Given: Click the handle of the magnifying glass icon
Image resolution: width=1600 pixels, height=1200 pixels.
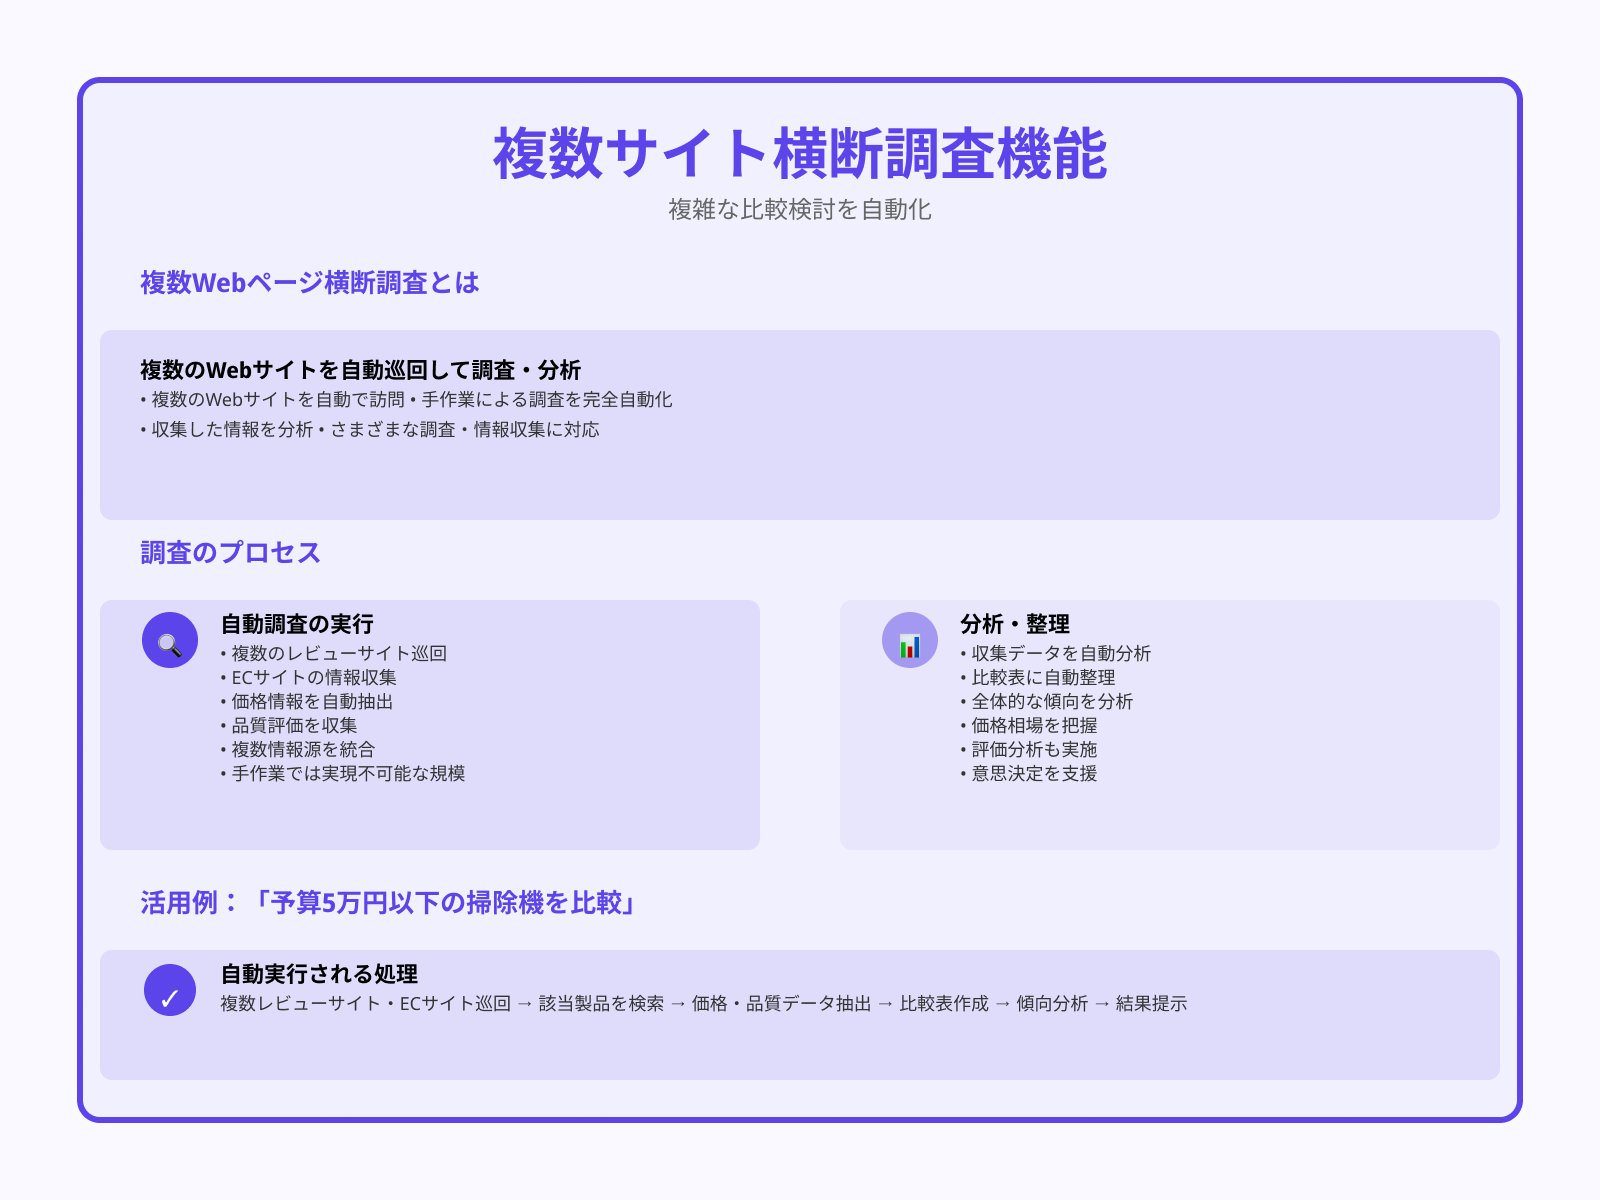Looking at the screenshot, I should 177,653.
